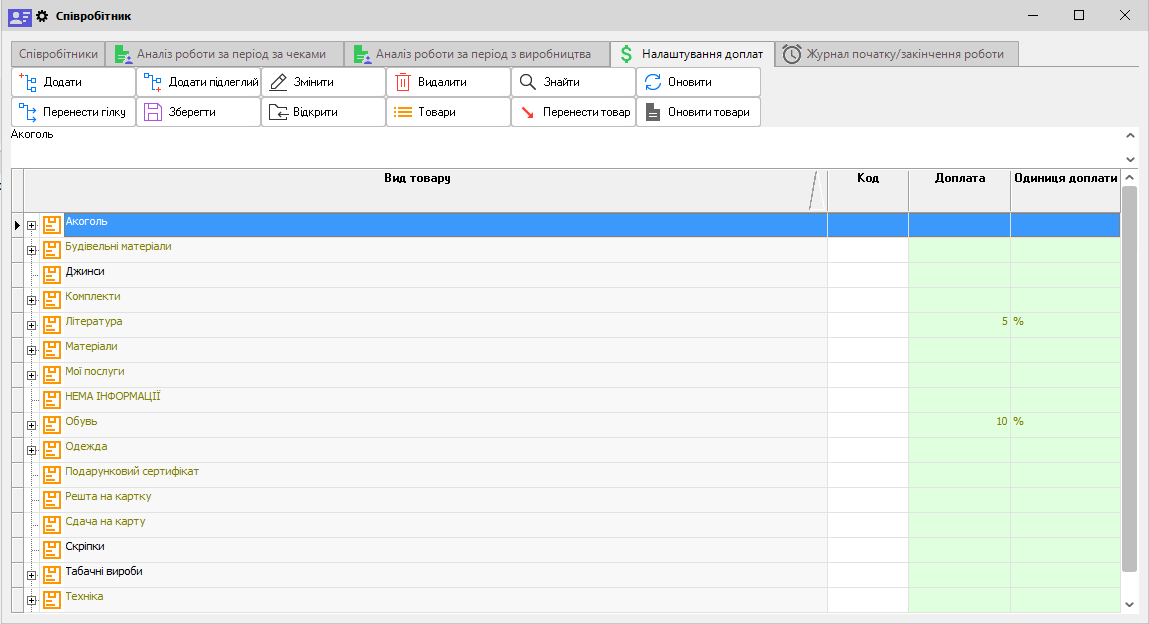Click the Оновити refresh icon
1149x624 pixels.
tap(653, 82)
